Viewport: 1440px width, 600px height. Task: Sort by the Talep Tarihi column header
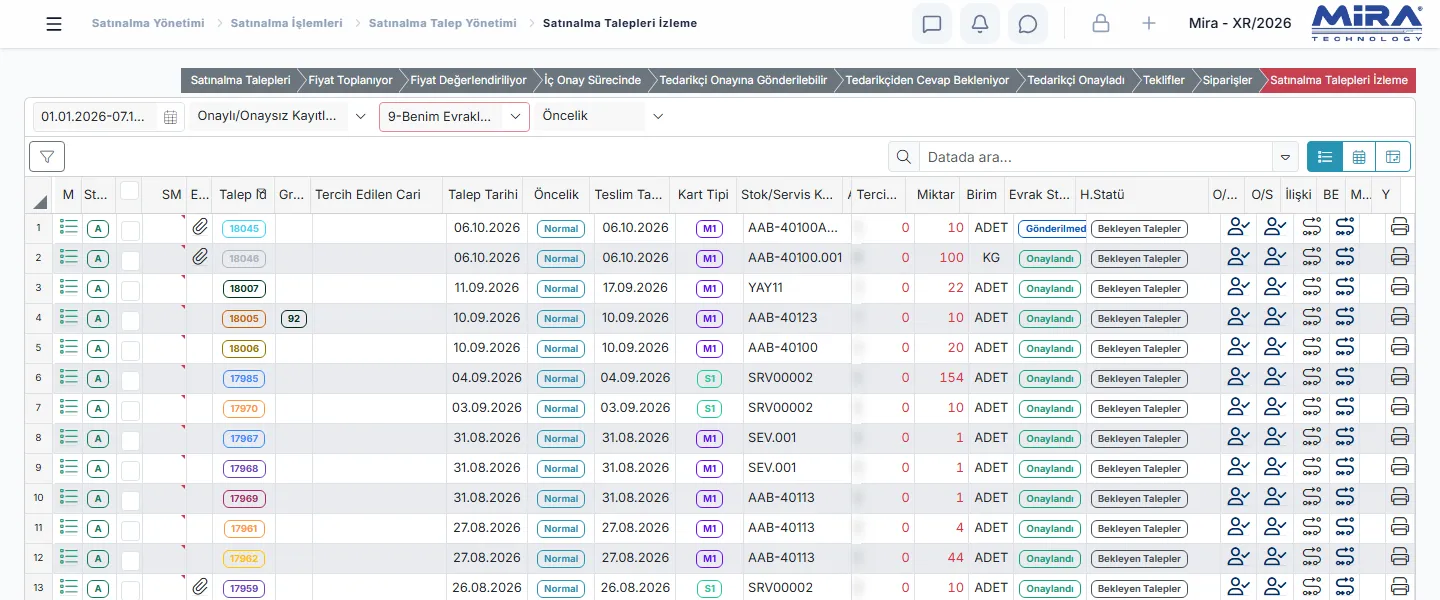pos(483,194)
